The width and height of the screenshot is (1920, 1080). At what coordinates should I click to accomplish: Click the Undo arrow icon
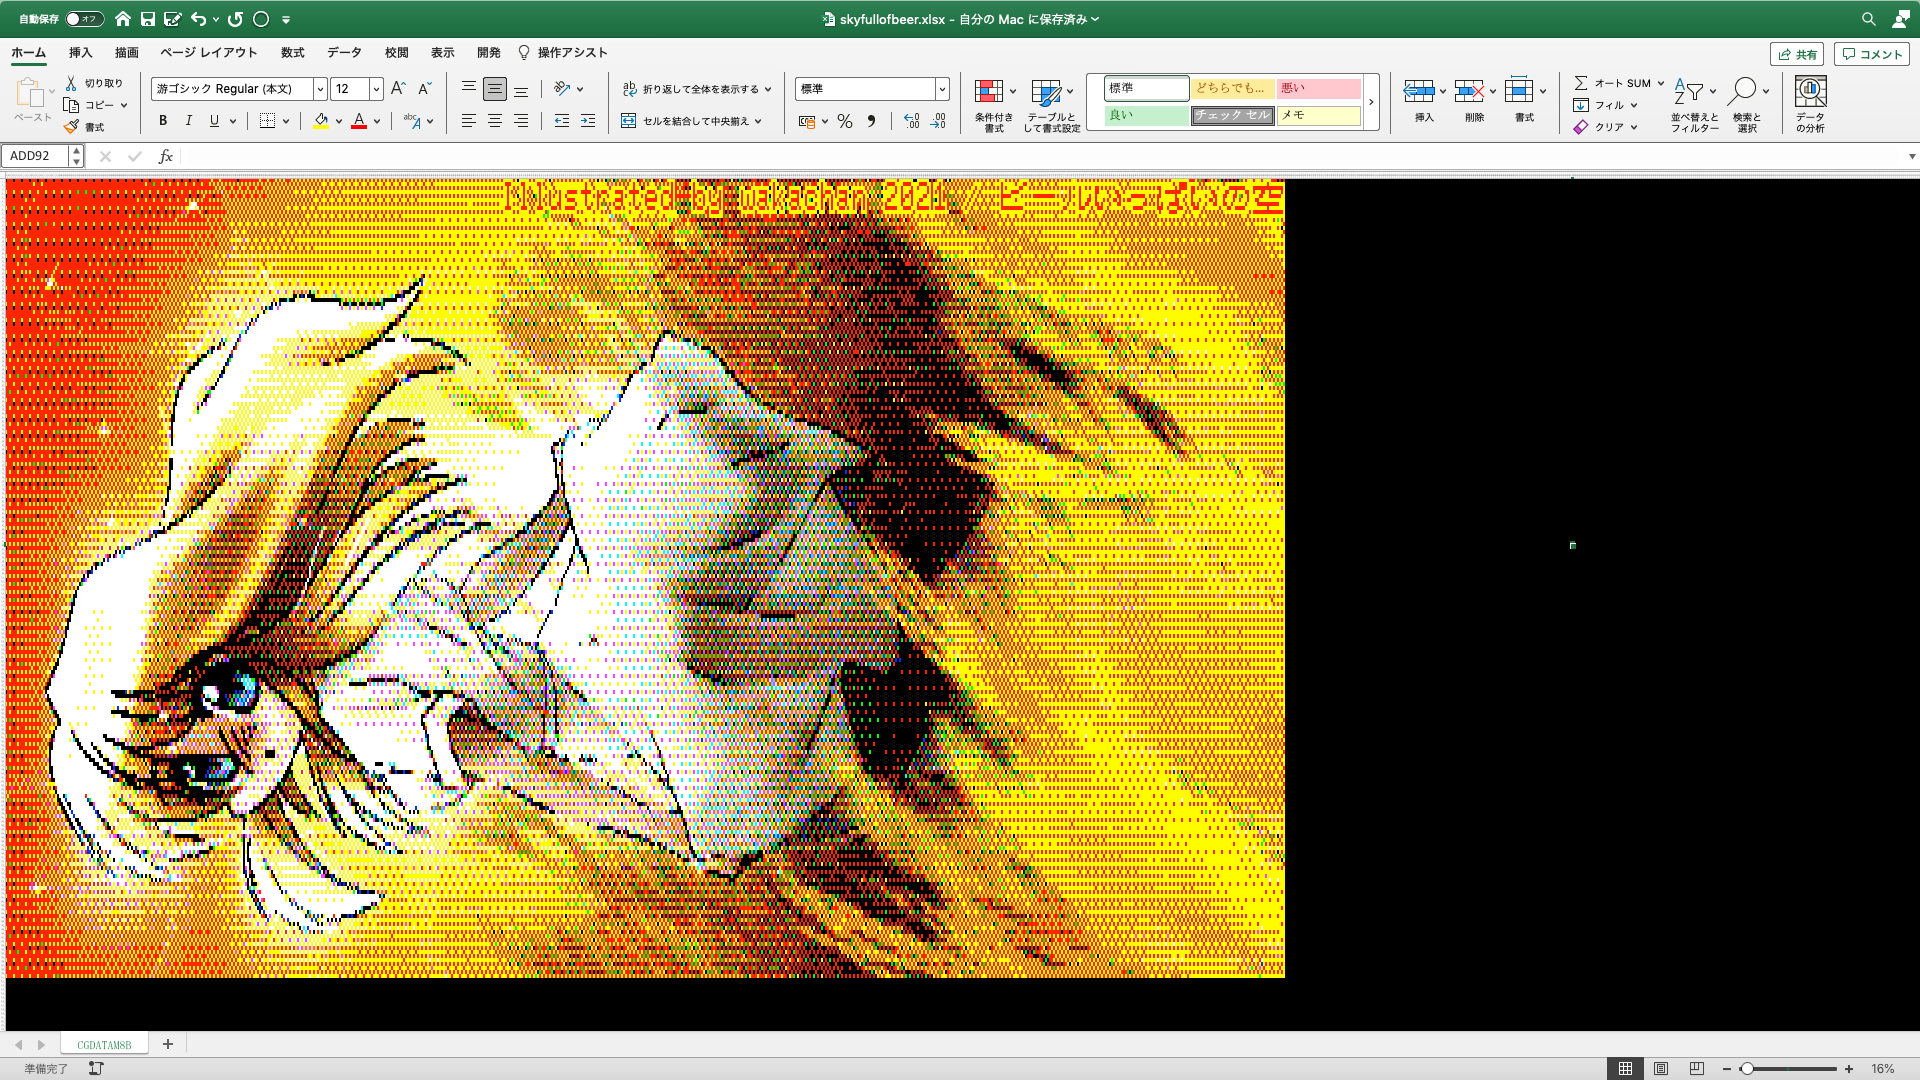pyautogui.click(x=198, y=19)
